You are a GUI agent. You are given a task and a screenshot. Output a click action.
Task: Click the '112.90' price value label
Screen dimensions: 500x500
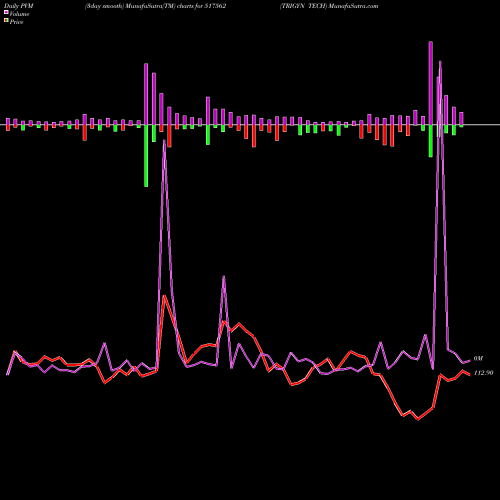[x=483, y=373]
